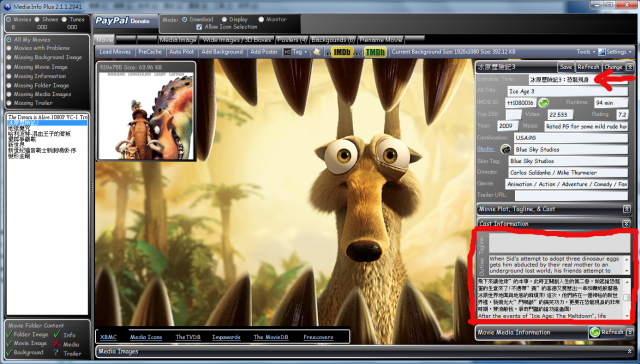Screen dimensions: 640x364
Task: Select 'The Dream is Alive' in movie list
Action: [x=47, y=117]
